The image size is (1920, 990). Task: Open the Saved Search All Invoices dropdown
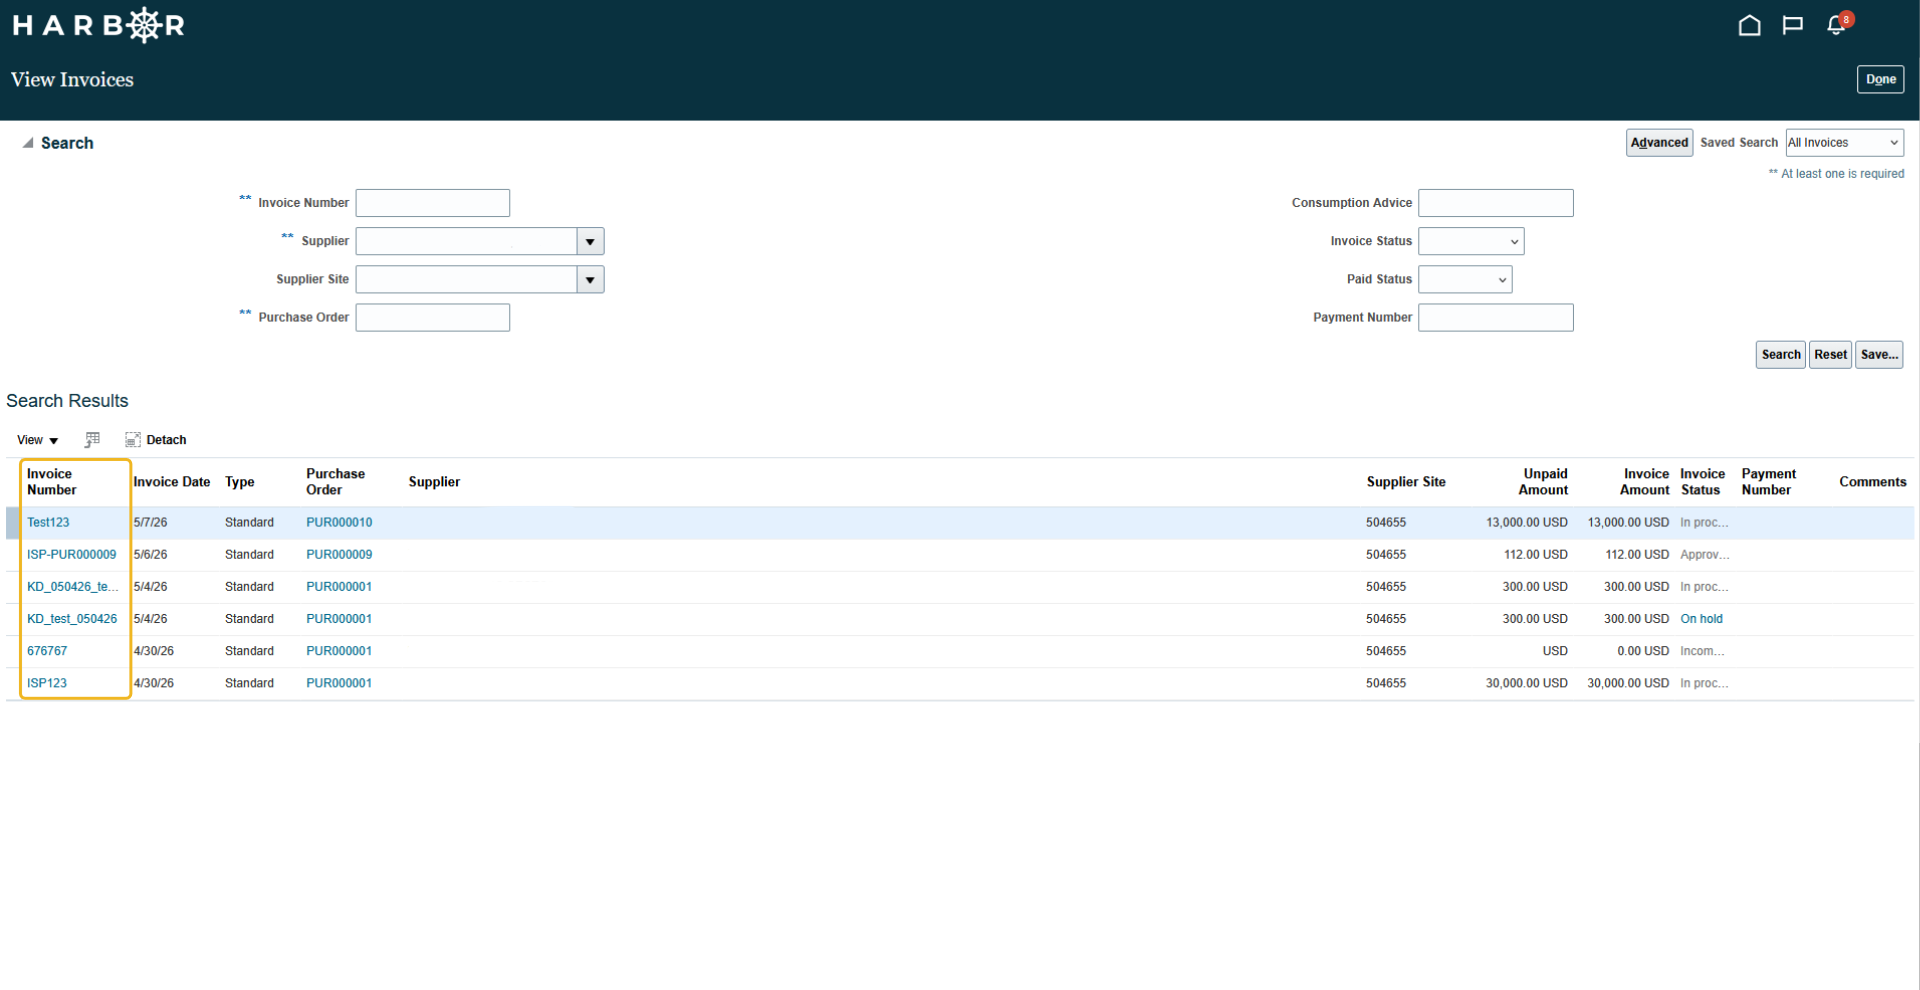click(1844, 143)
